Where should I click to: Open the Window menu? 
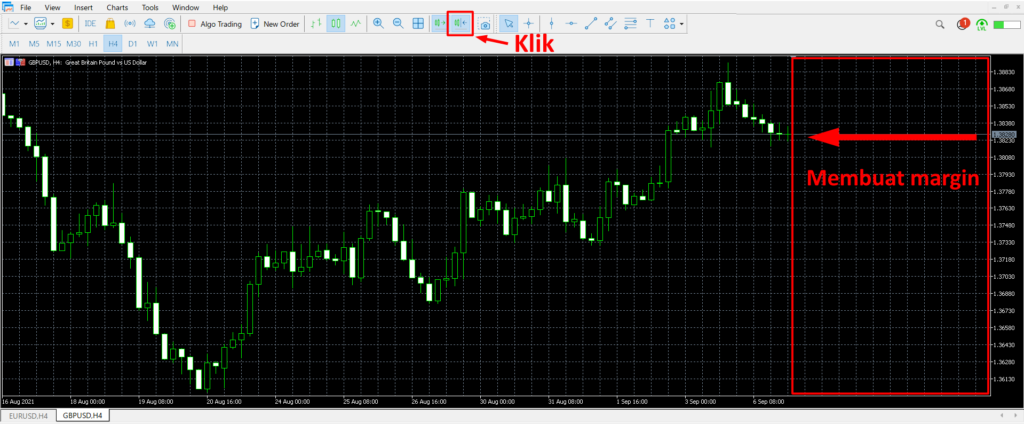click(x=186, y=8)
